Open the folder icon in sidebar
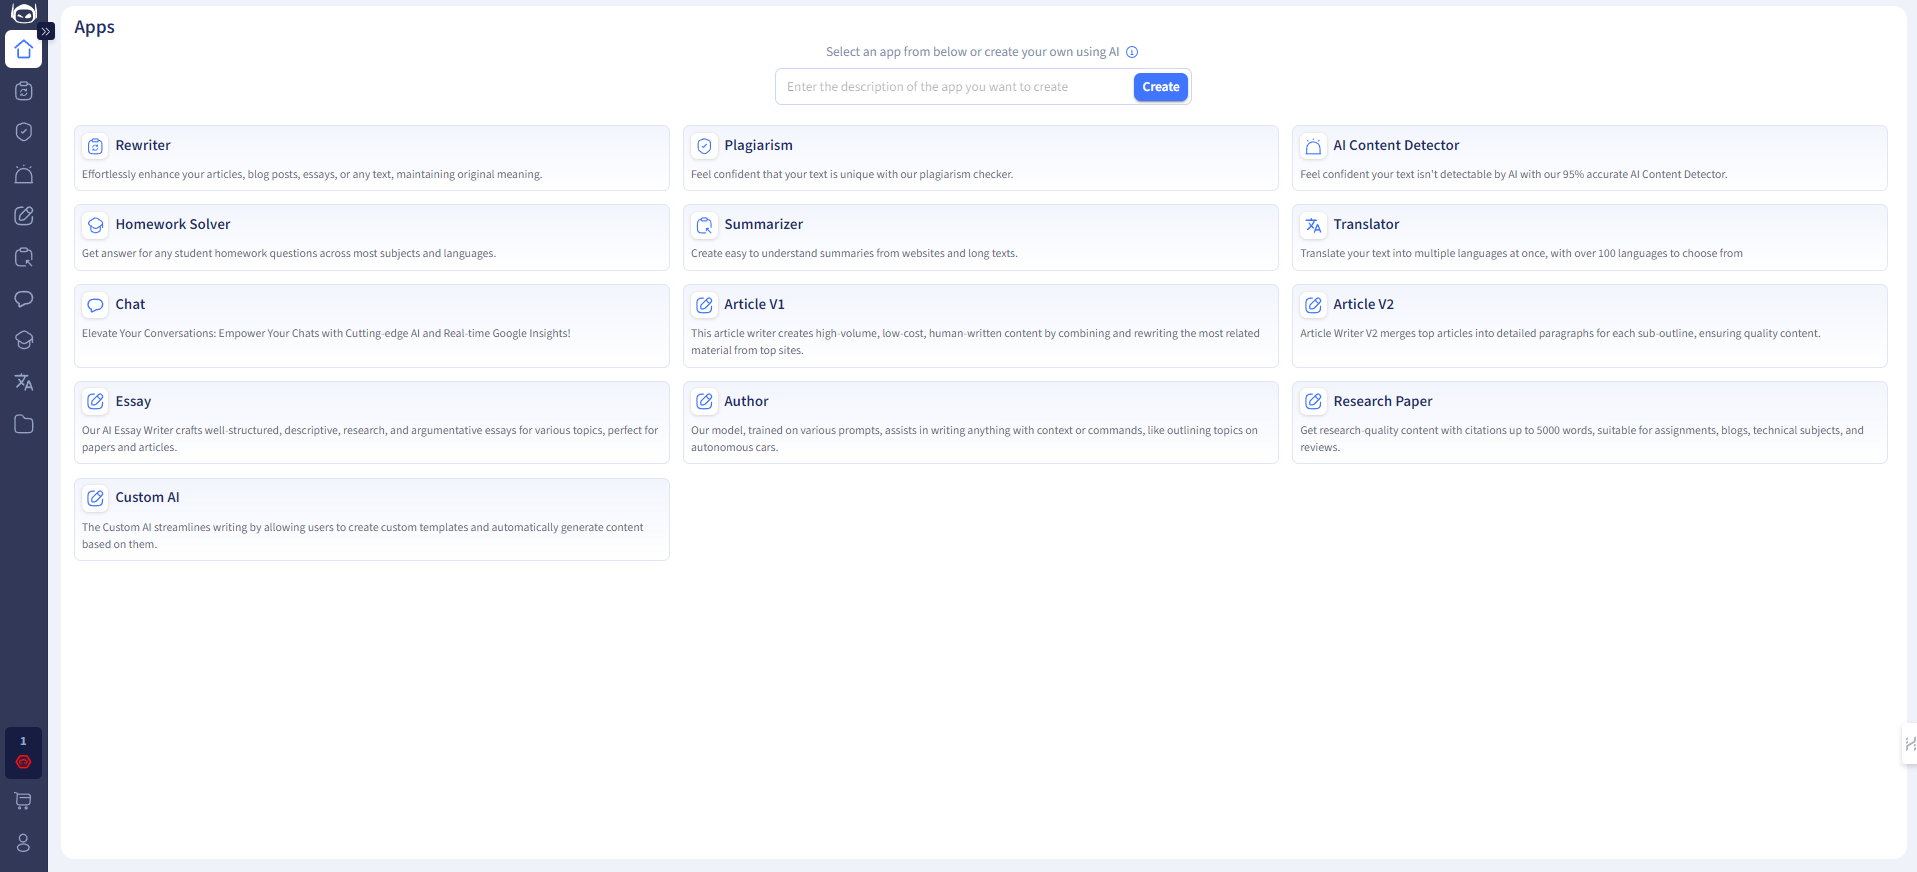 pyautogui.click(x=24, y=424)
